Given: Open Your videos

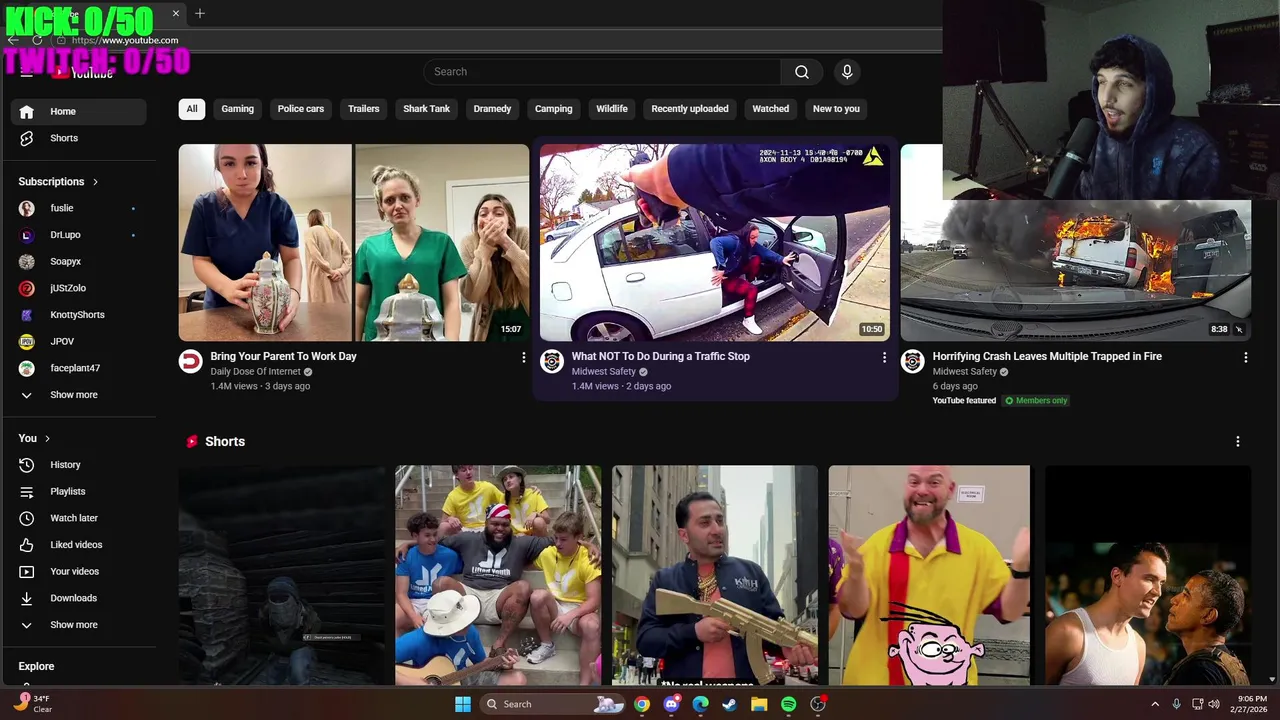Looking at the screenshot, I should click(x=79, y=572).
